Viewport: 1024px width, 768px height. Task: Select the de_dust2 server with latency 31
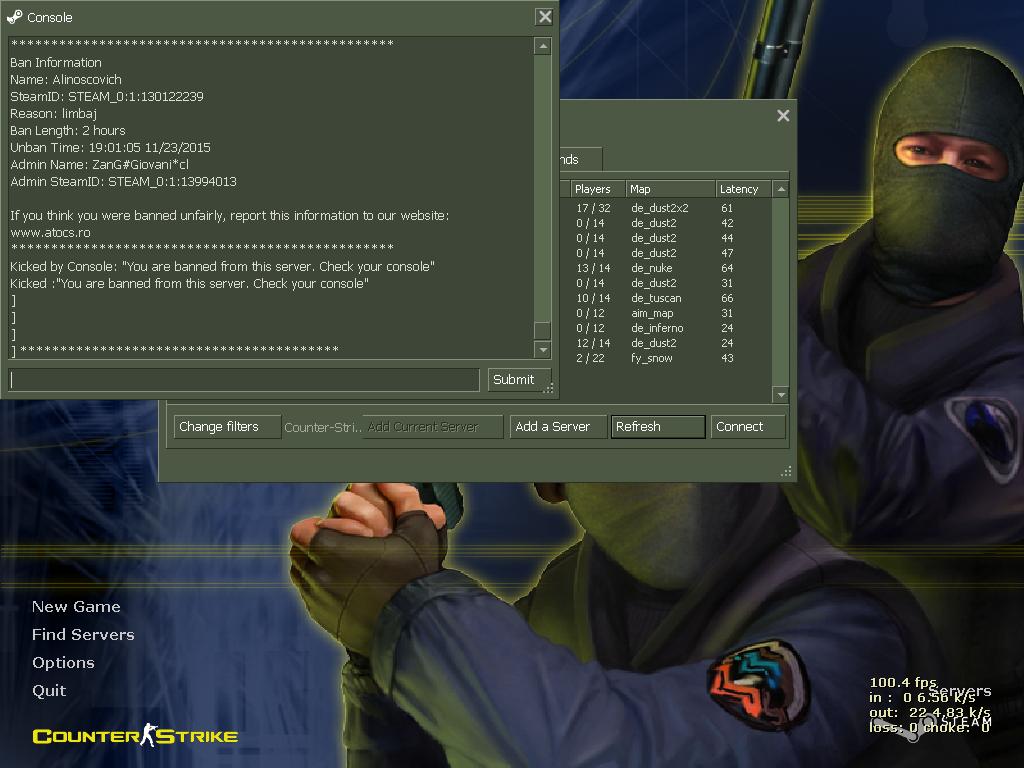click(665, 283)
